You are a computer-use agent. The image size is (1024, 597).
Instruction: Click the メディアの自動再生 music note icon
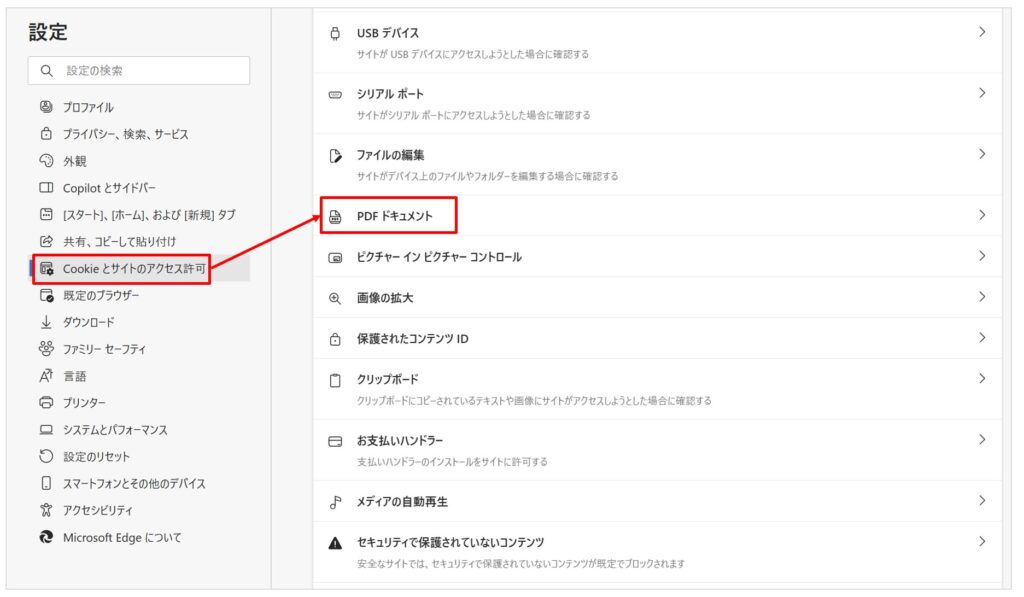click(x=335, y=502)
